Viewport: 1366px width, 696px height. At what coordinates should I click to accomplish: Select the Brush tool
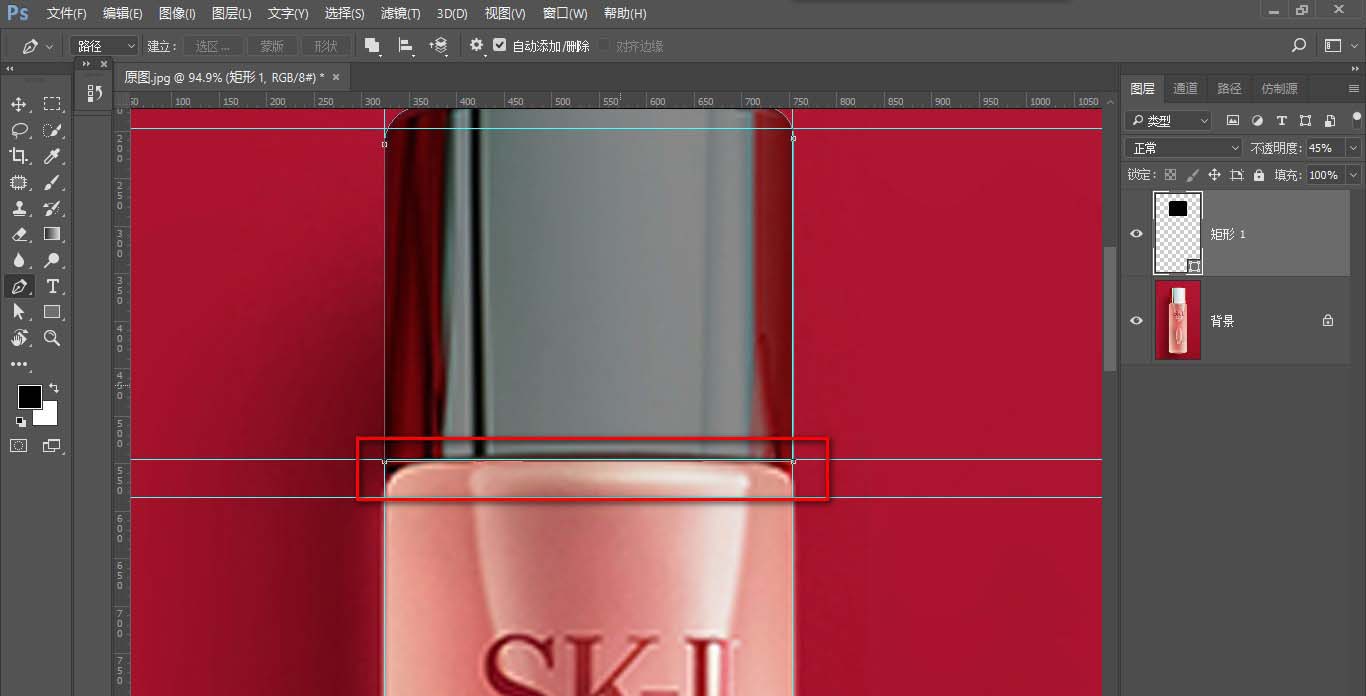(x=52, y=182)
